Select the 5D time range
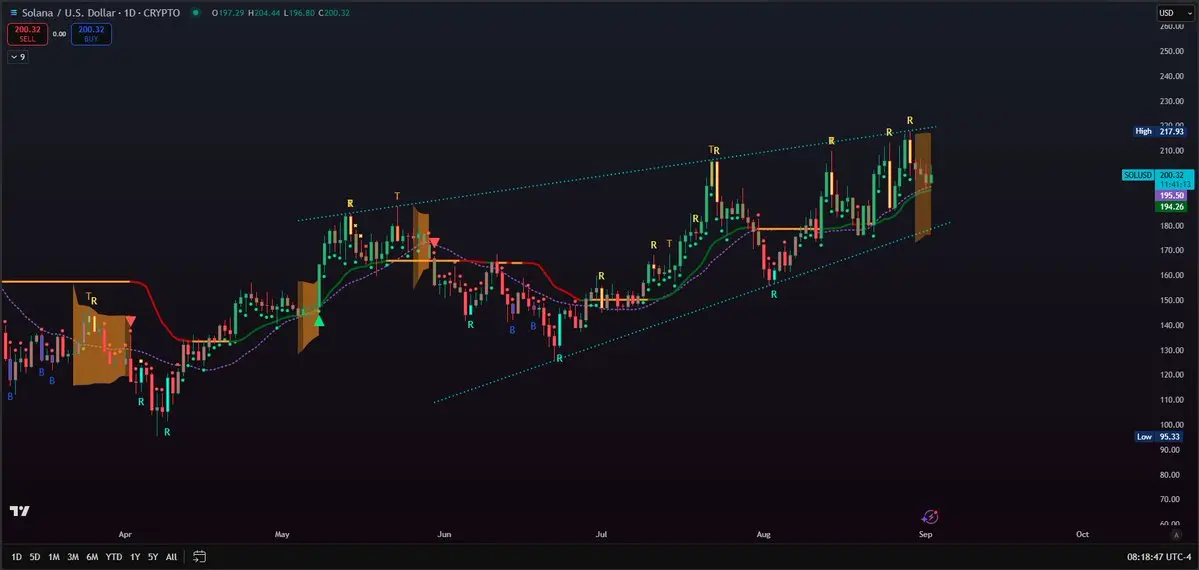 point(35,557)
